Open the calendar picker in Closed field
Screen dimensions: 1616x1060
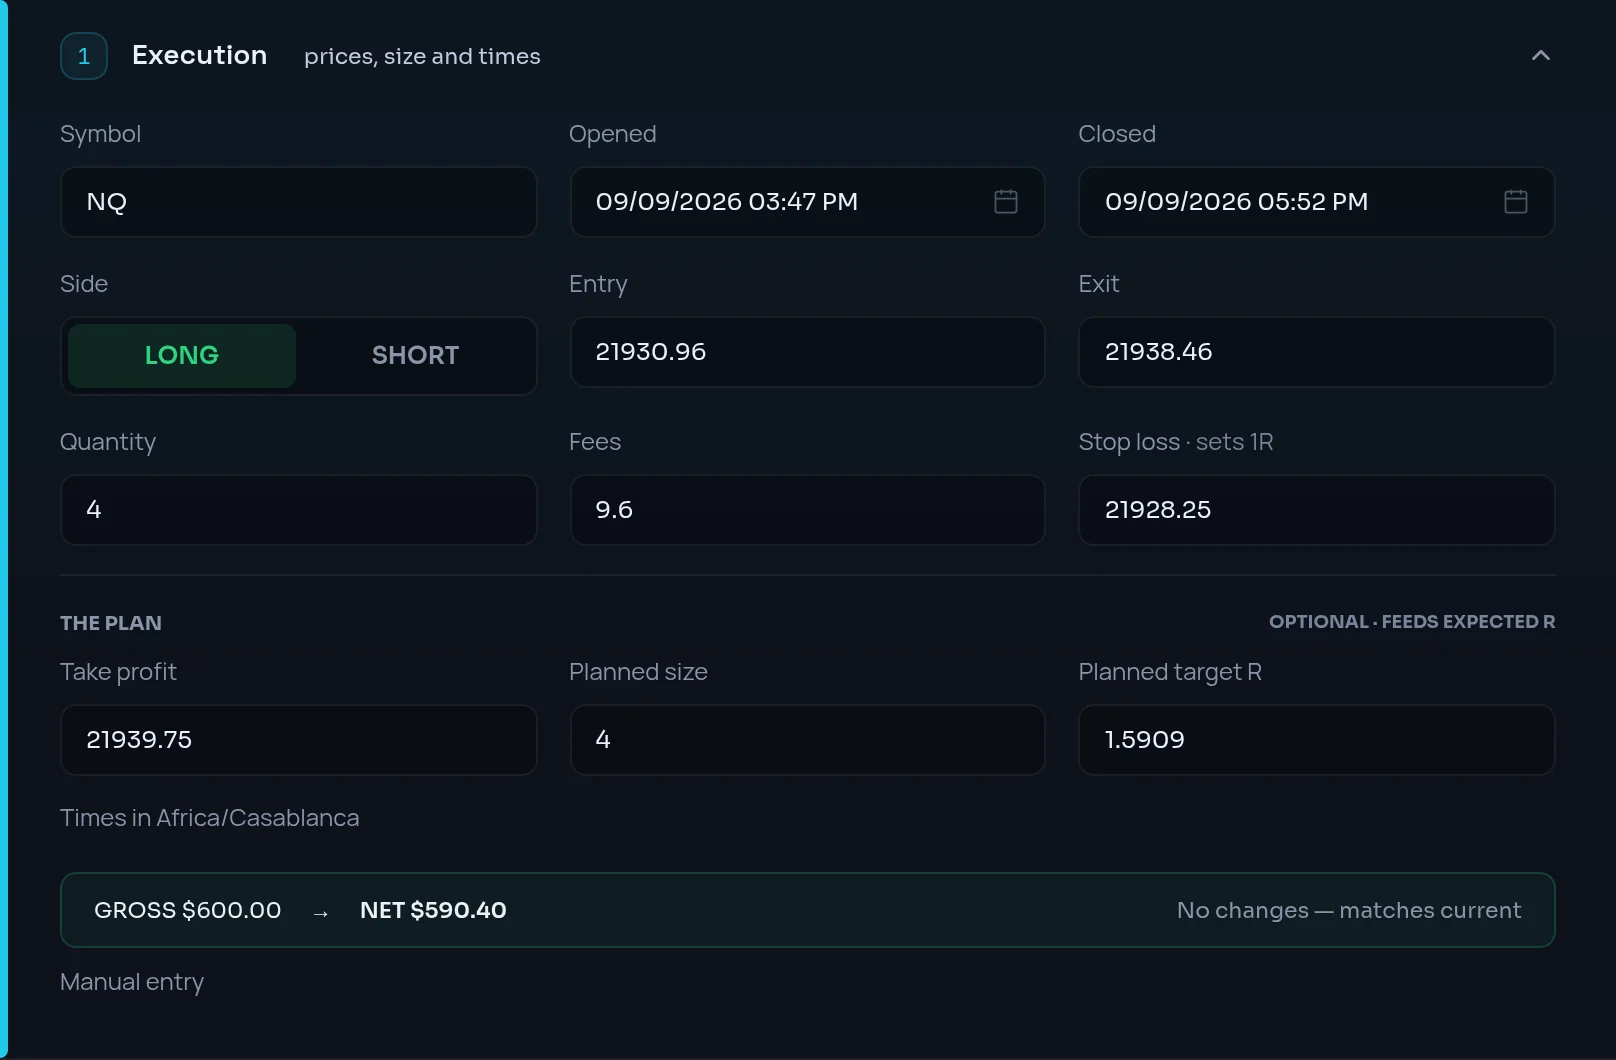(x=1516, y=201)
